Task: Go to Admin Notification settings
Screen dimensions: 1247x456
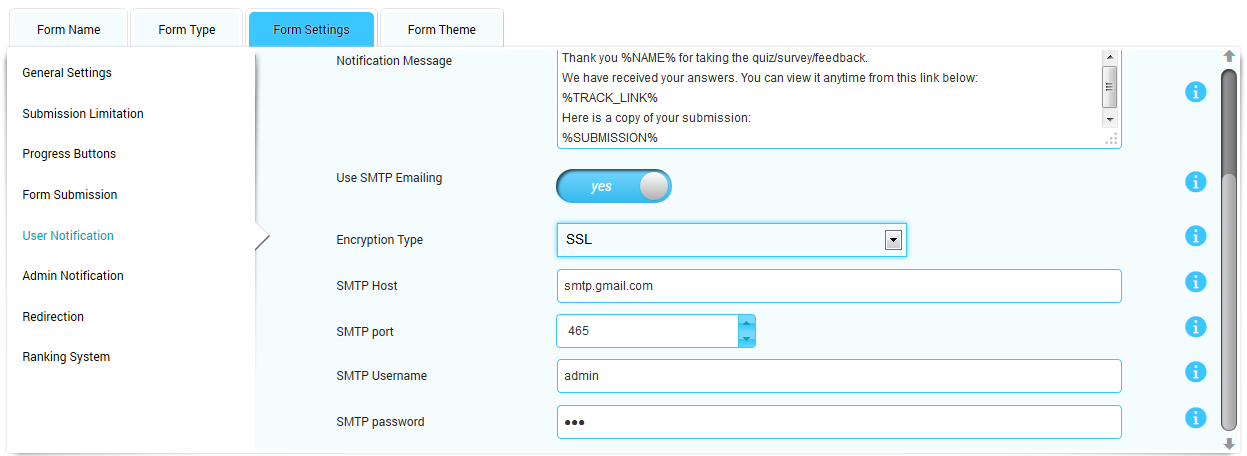Action: click(73, 276)
